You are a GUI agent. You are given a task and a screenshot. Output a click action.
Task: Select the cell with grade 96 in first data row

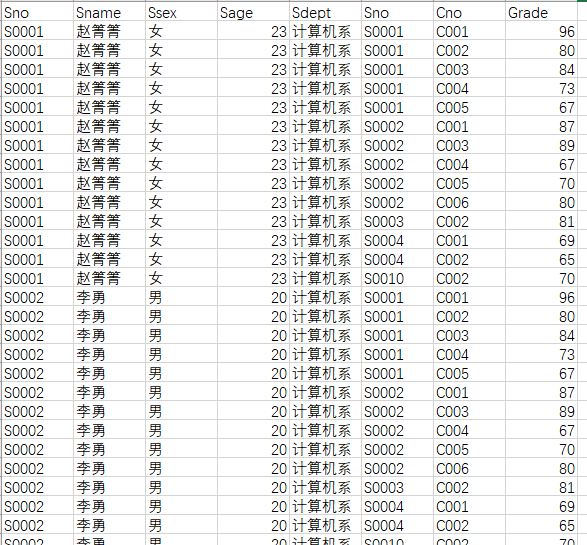click(x=541, y=31)
